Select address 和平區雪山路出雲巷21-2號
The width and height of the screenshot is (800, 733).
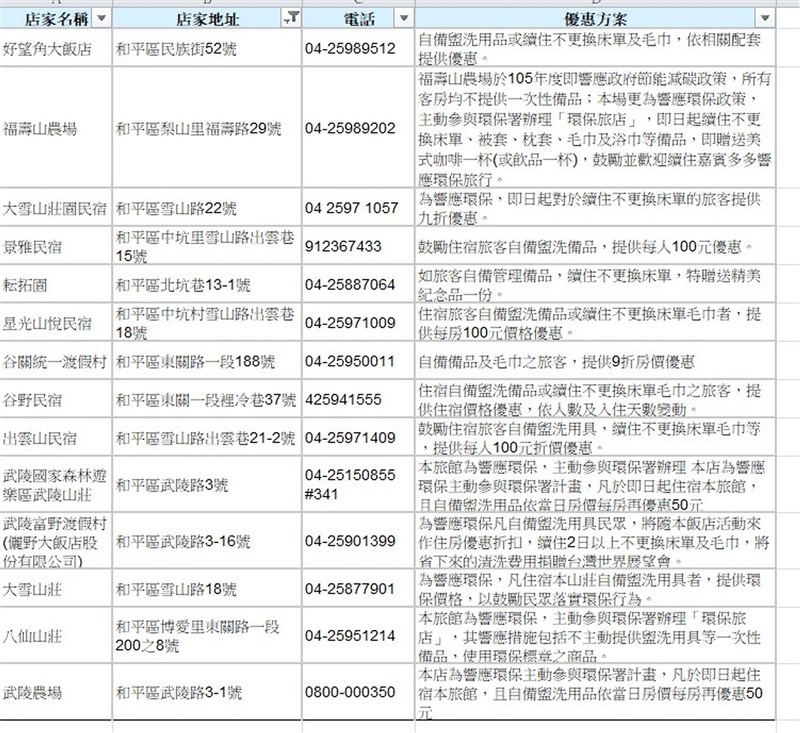click(x=207, y=437)
